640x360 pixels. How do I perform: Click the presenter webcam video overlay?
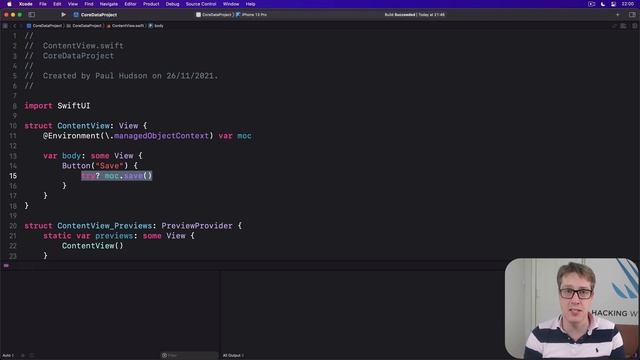571,308
